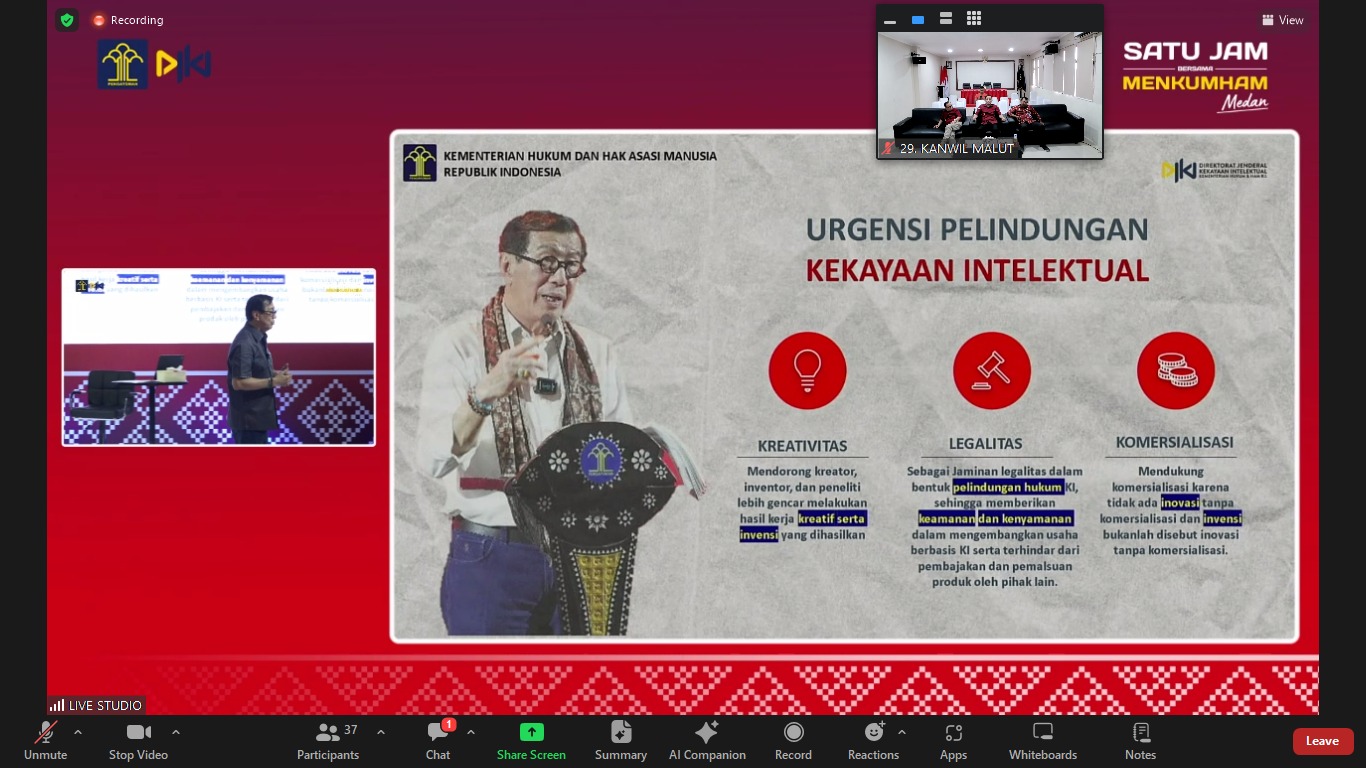The height and width of the screenshot is (768, 1366).
Task: Open the Chat panel
Action: [438, 741]
